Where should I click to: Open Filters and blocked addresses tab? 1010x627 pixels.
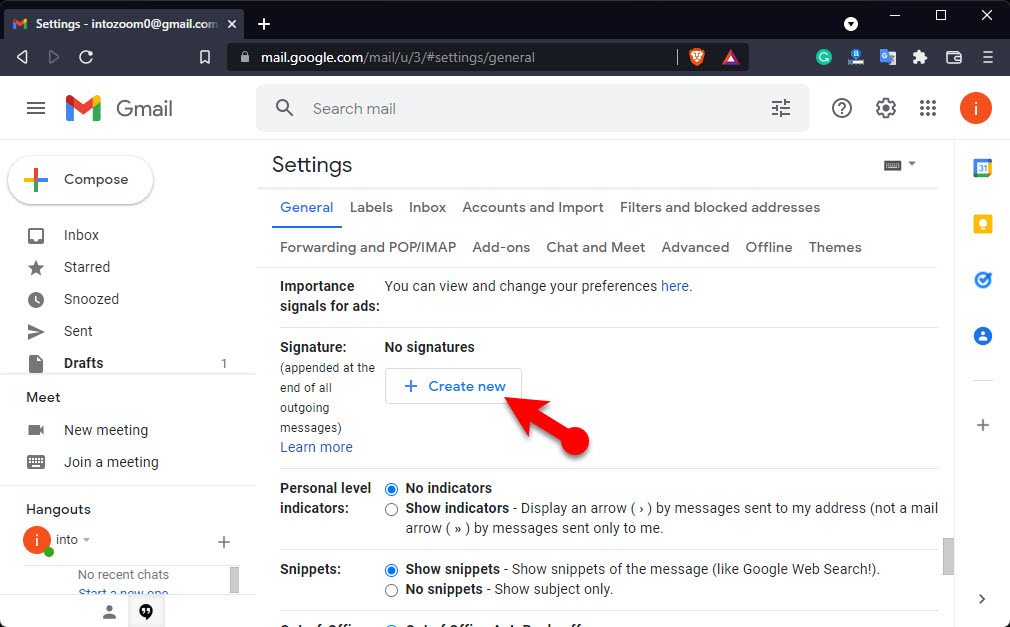coord(719,207)
